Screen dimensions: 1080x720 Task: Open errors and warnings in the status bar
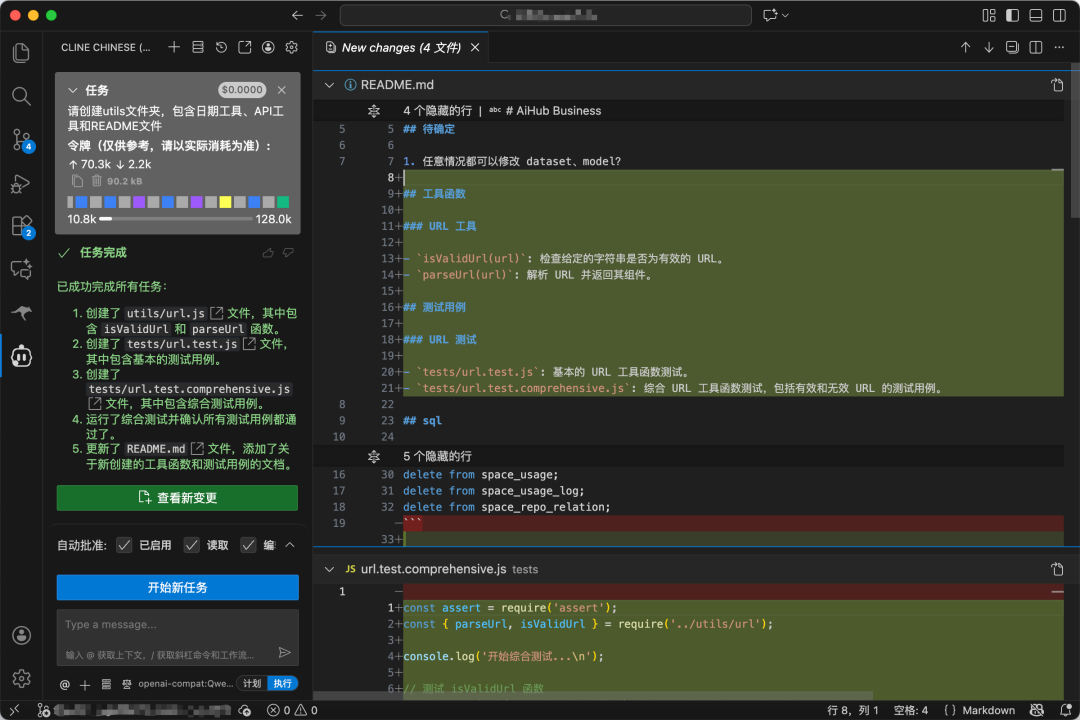pyautogui.click(x=293, y=710)
